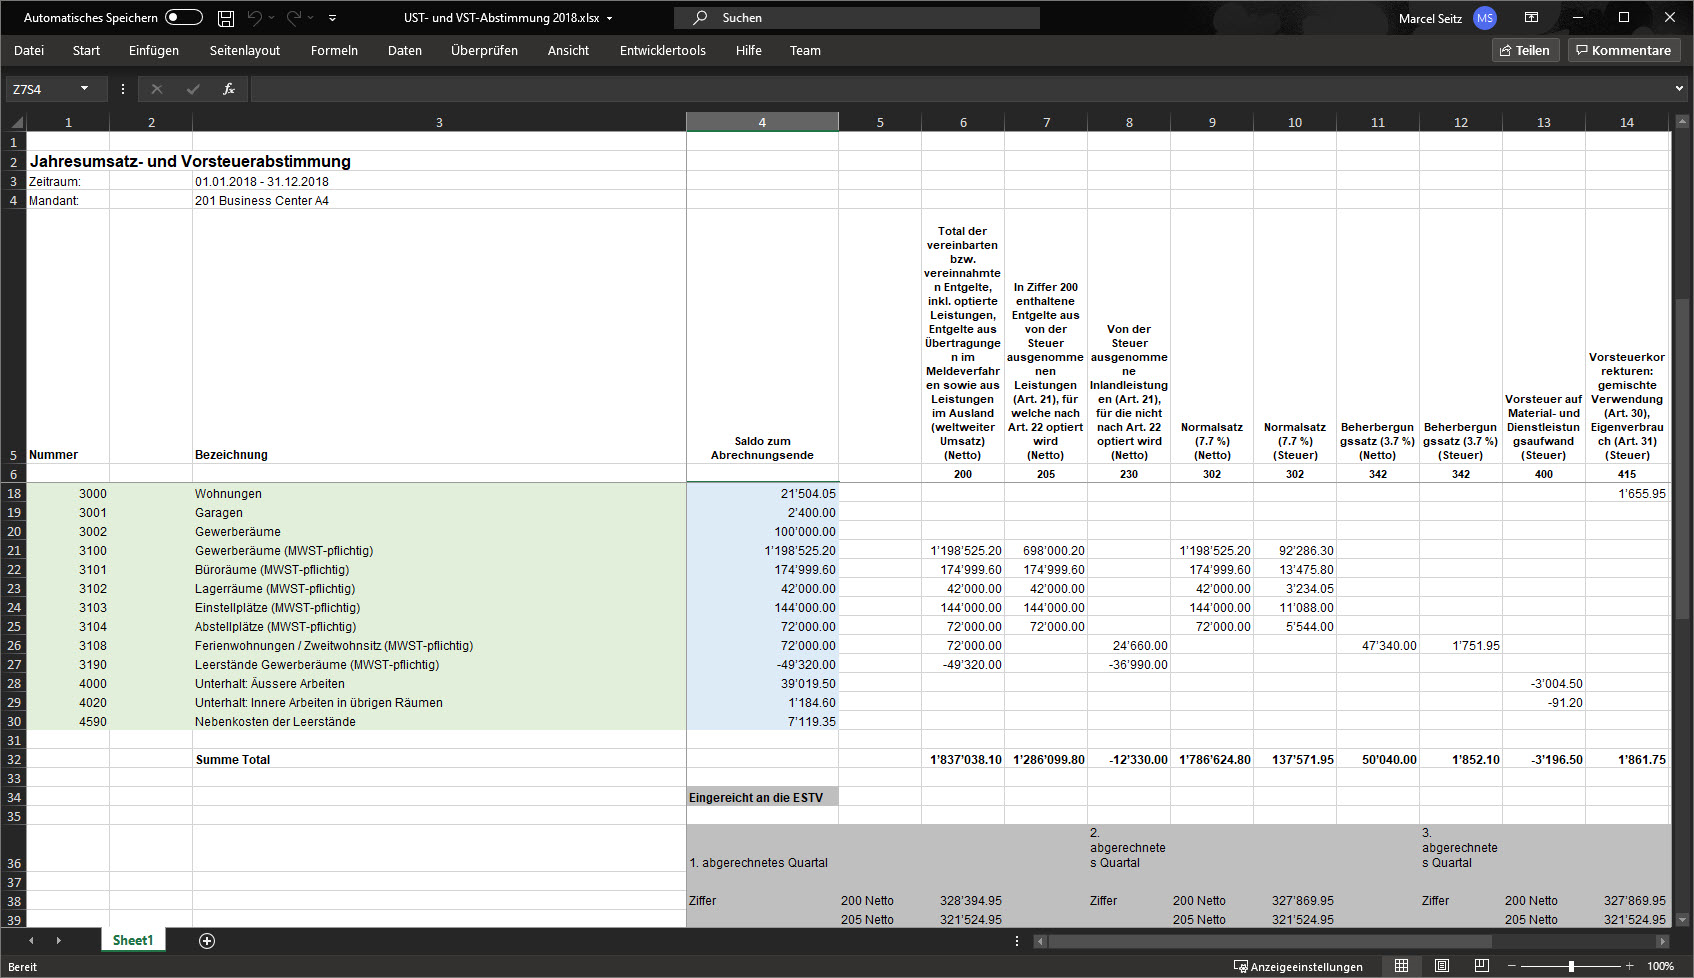The width and height of the screenshot is (1694, 978).
Task: Click the cell 'Eingereicht an die ESTV'
Action: (x=762, y=797)
